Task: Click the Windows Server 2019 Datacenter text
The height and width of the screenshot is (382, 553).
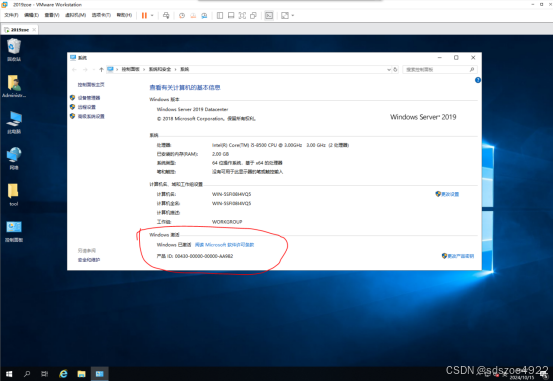Action: (x=192, y=109)
